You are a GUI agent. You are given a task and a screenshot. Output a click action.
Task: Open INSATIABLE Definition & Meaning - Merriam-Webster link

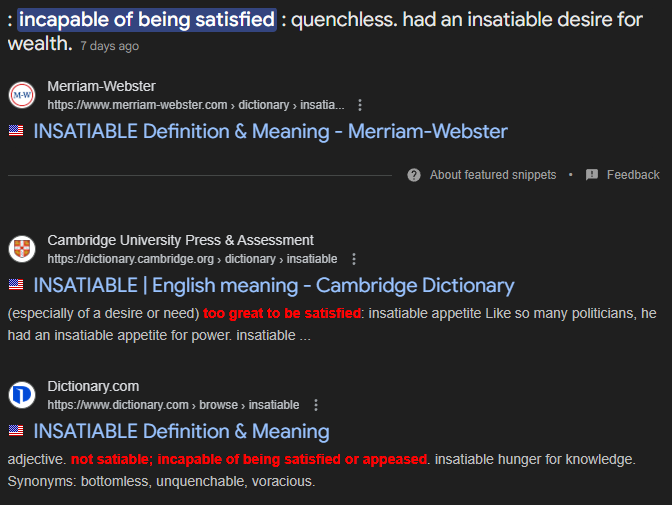click(270, 131)
